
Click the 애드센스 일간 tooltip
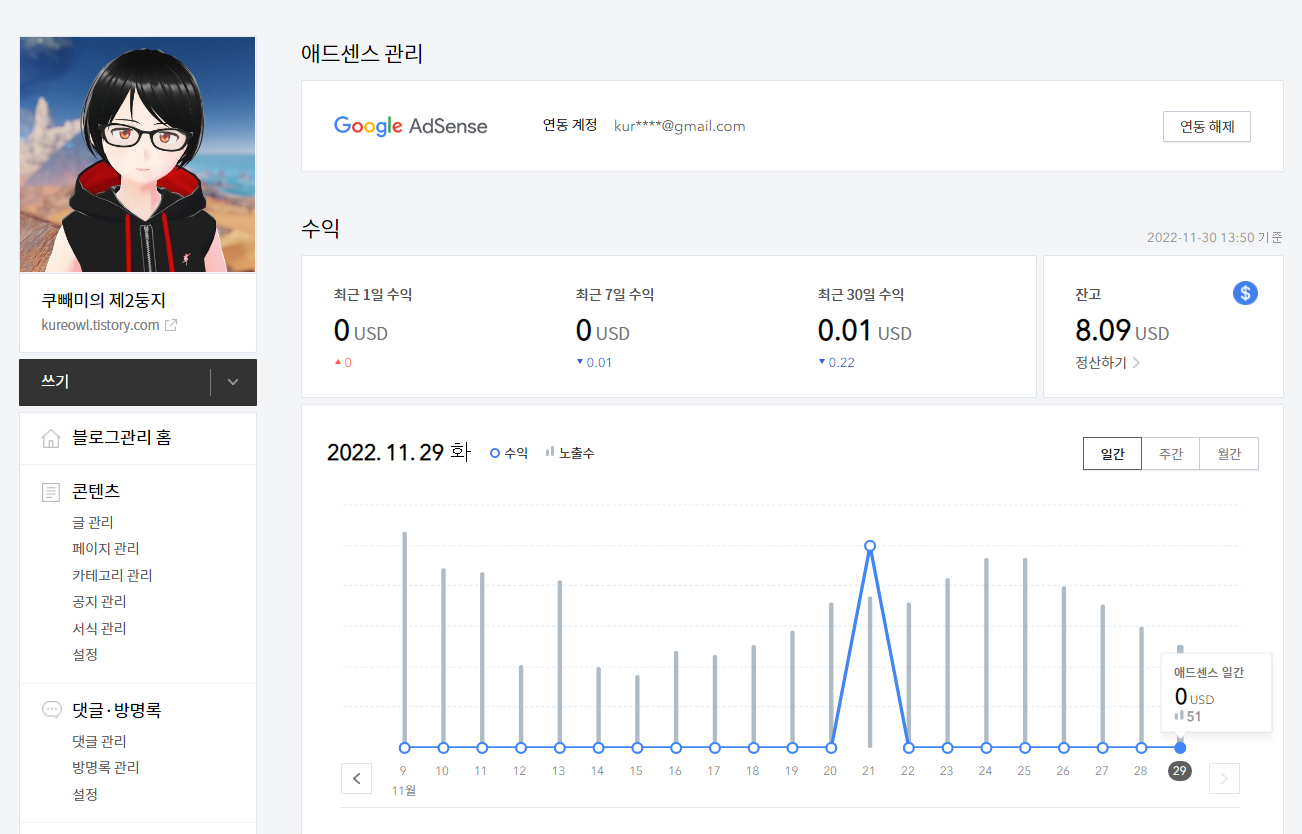[x=1216, y=693]
